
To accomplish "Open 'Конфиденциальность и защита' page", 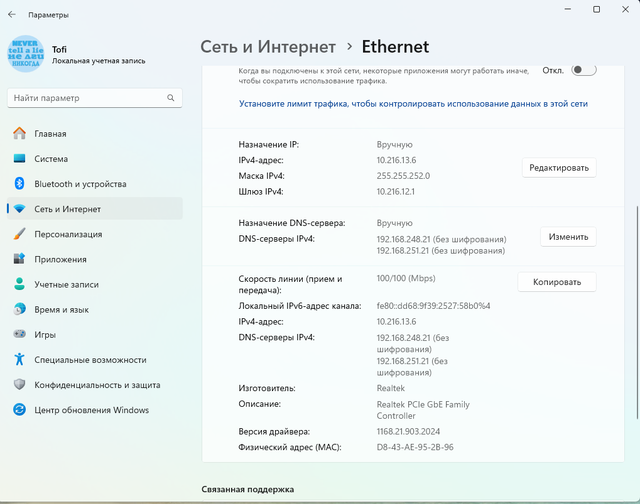I will 95,385.
